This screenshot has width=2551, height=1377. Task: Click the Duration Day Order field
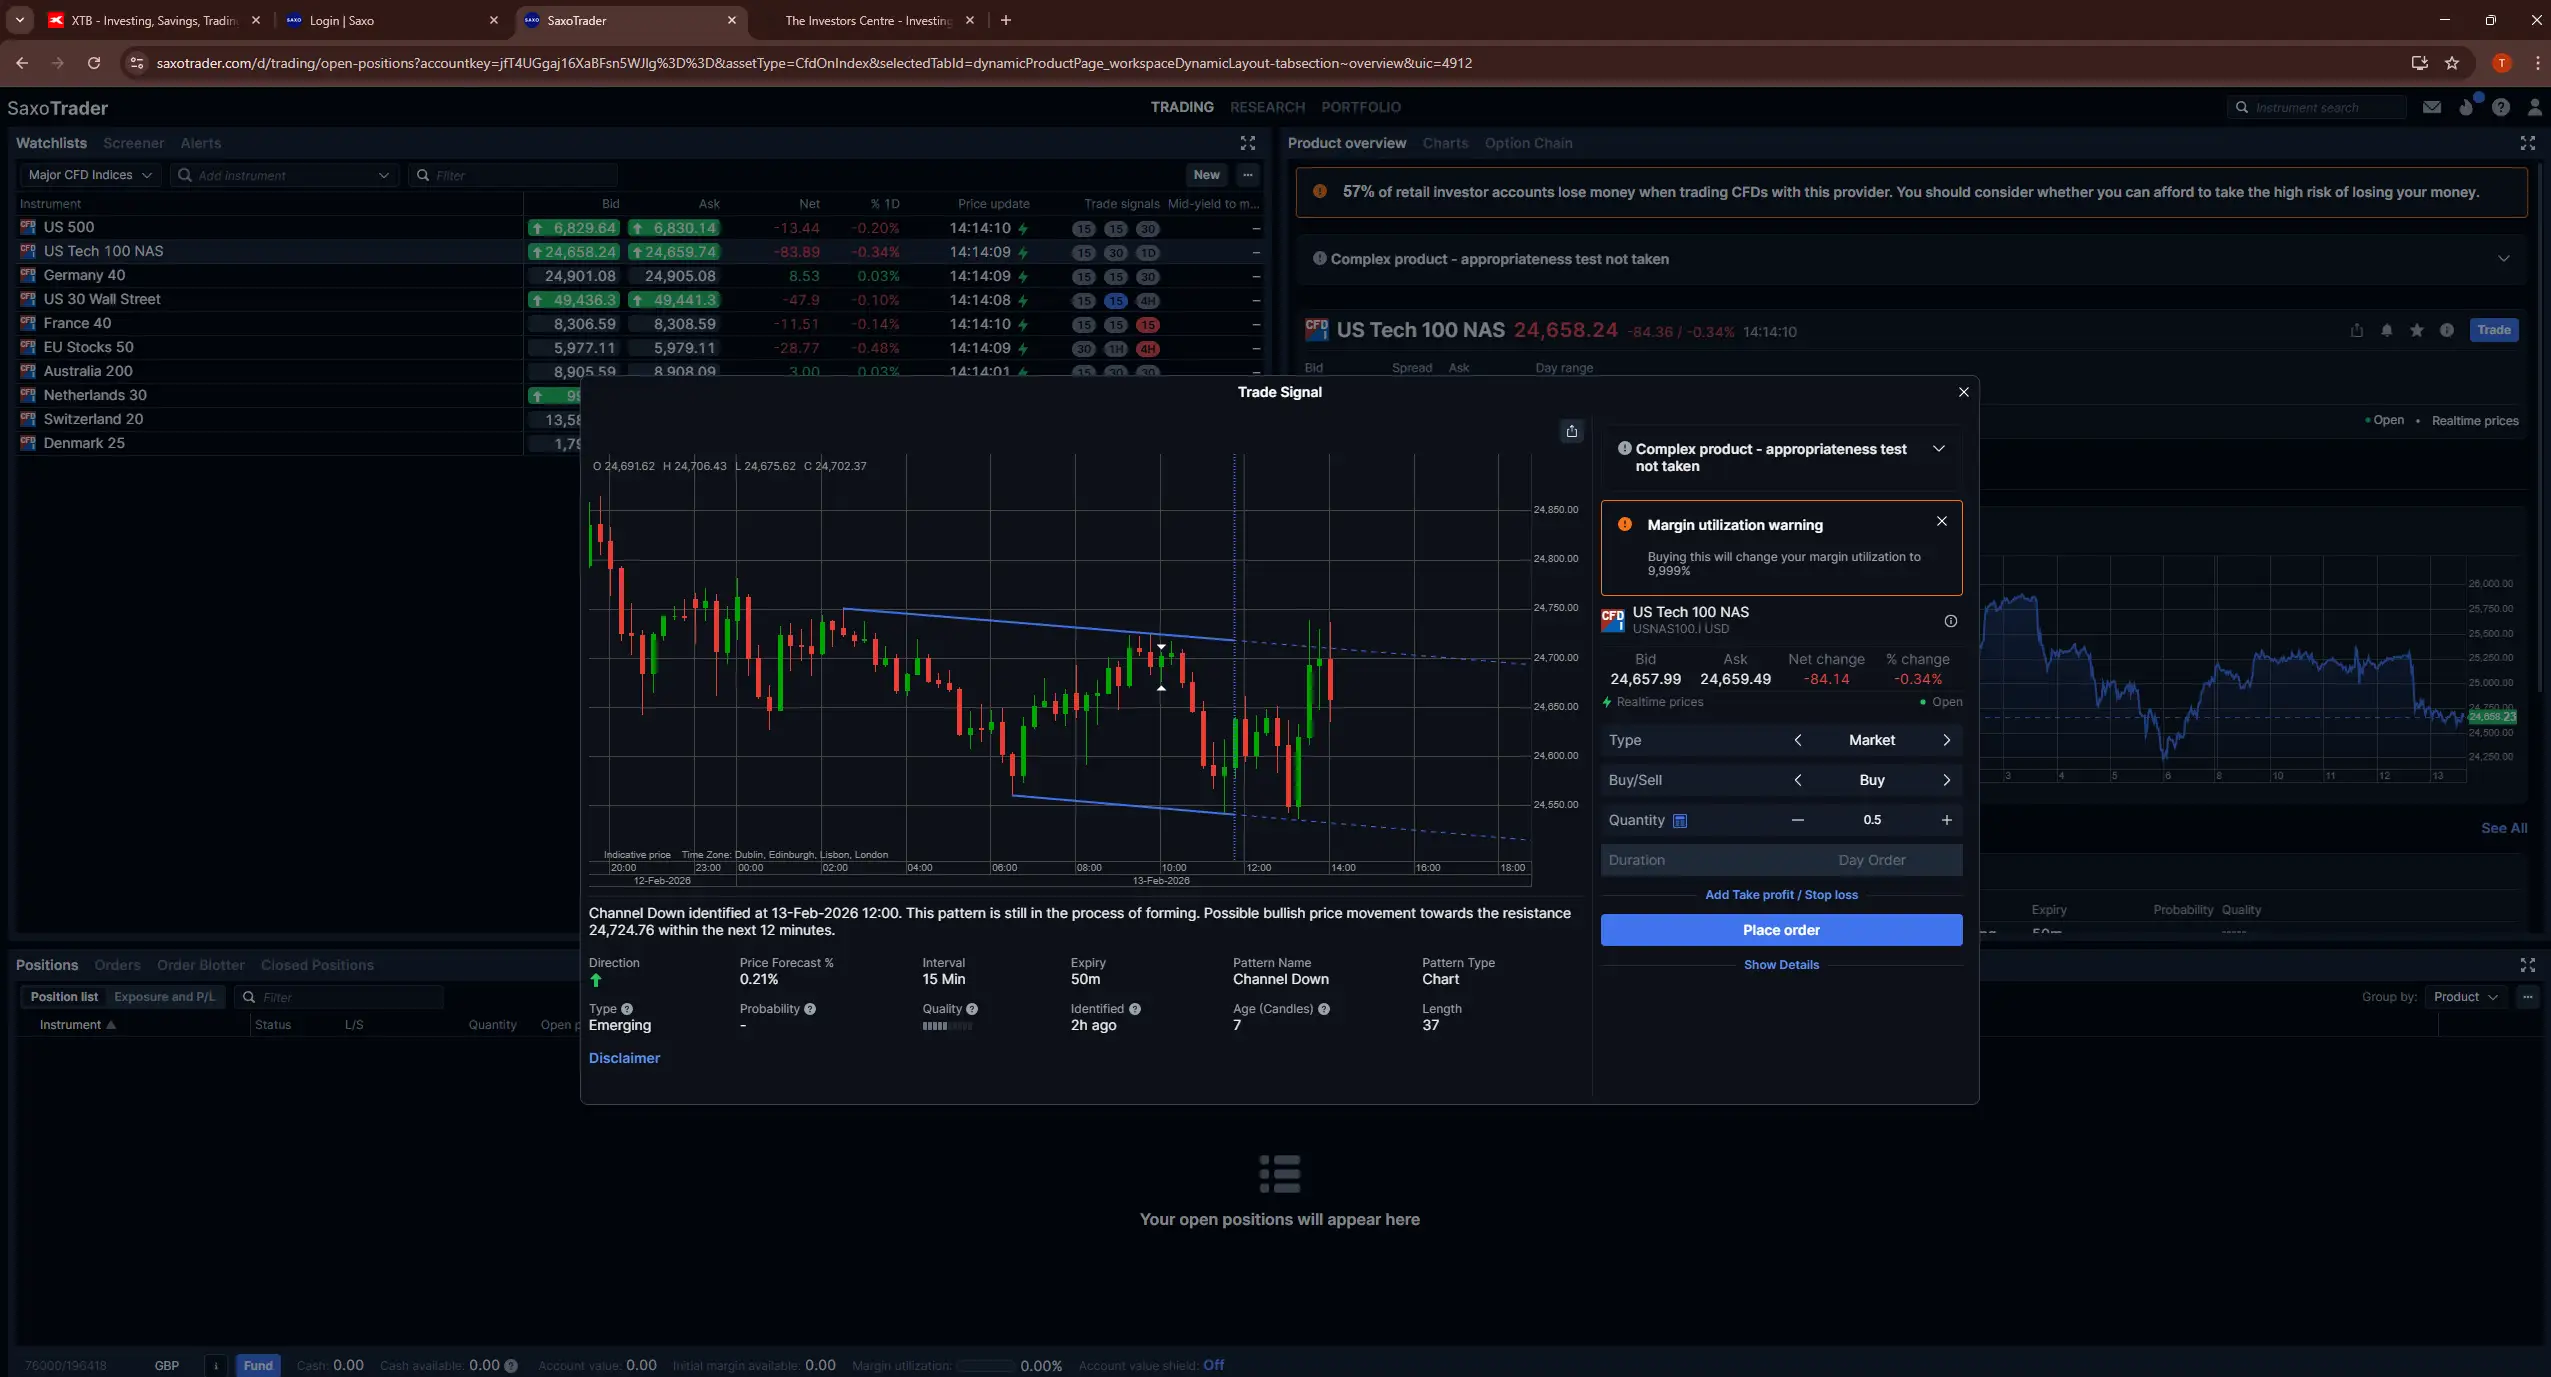[x=1870, y=860]
